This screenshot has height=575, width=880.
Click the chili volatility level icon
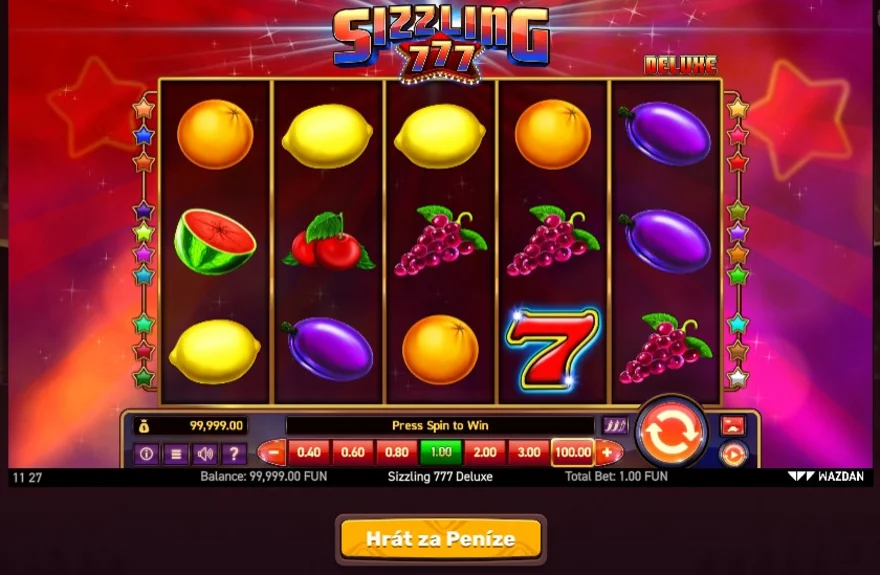616,426
